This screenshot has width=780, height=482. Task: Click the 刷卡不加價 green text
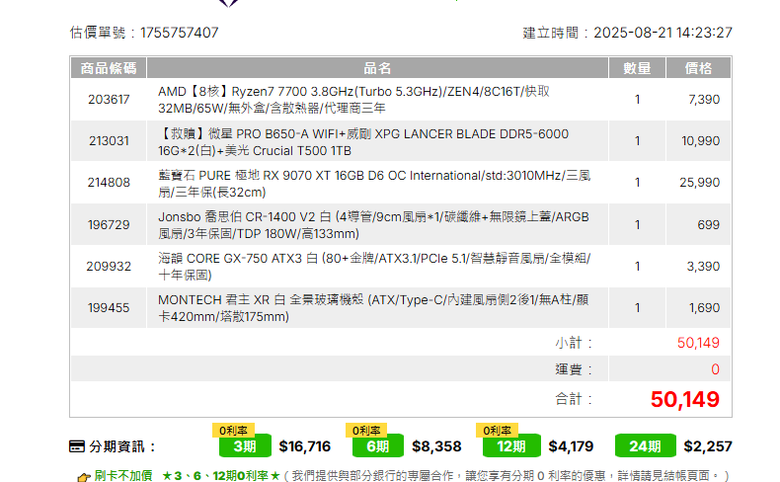coord(123,476)
